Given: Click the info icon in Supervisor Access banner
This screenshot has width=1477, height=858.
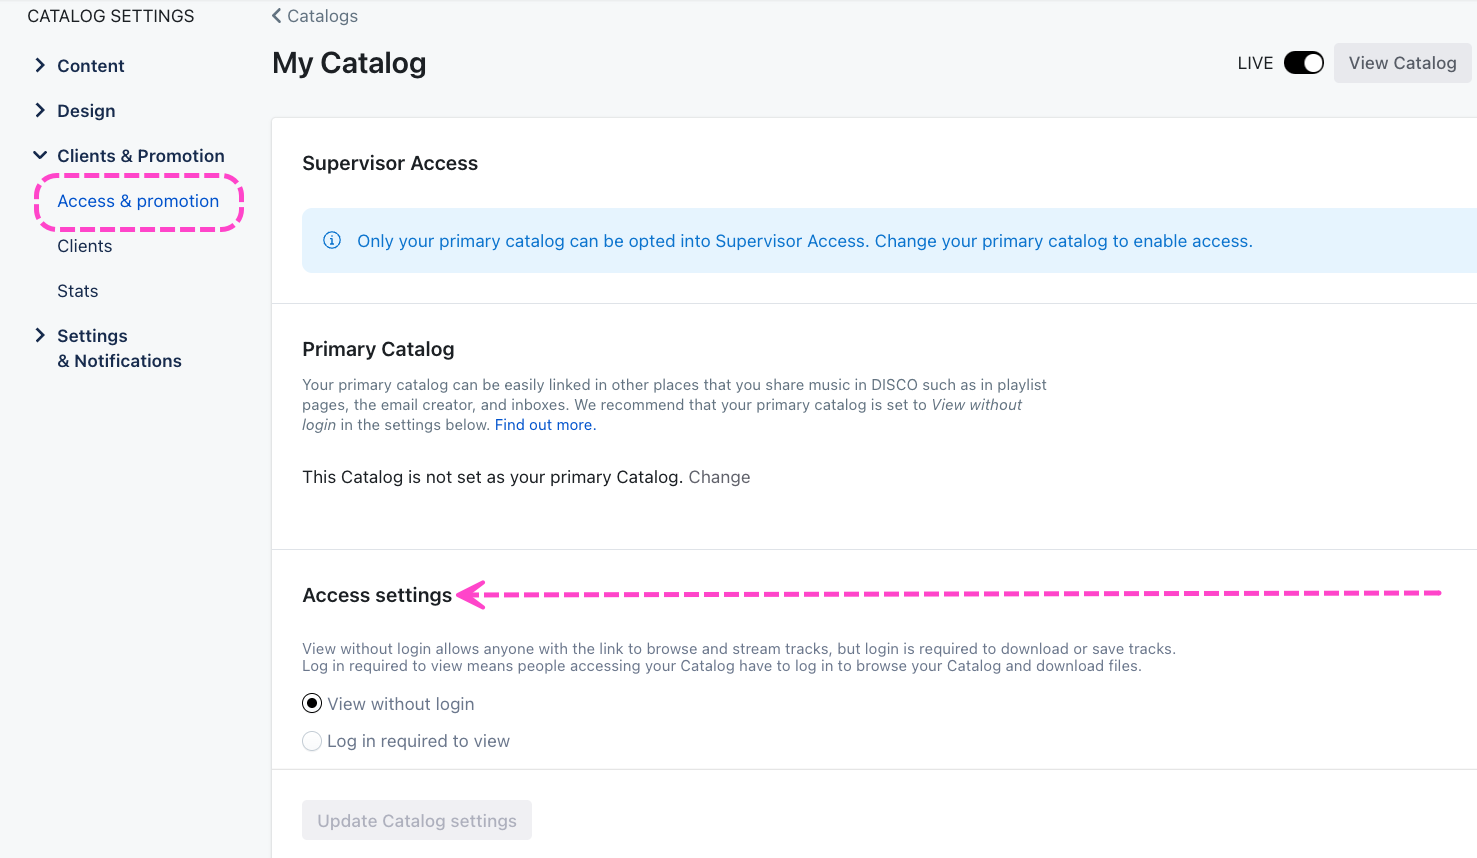Looking at the screenshot, I should [332, 241].
